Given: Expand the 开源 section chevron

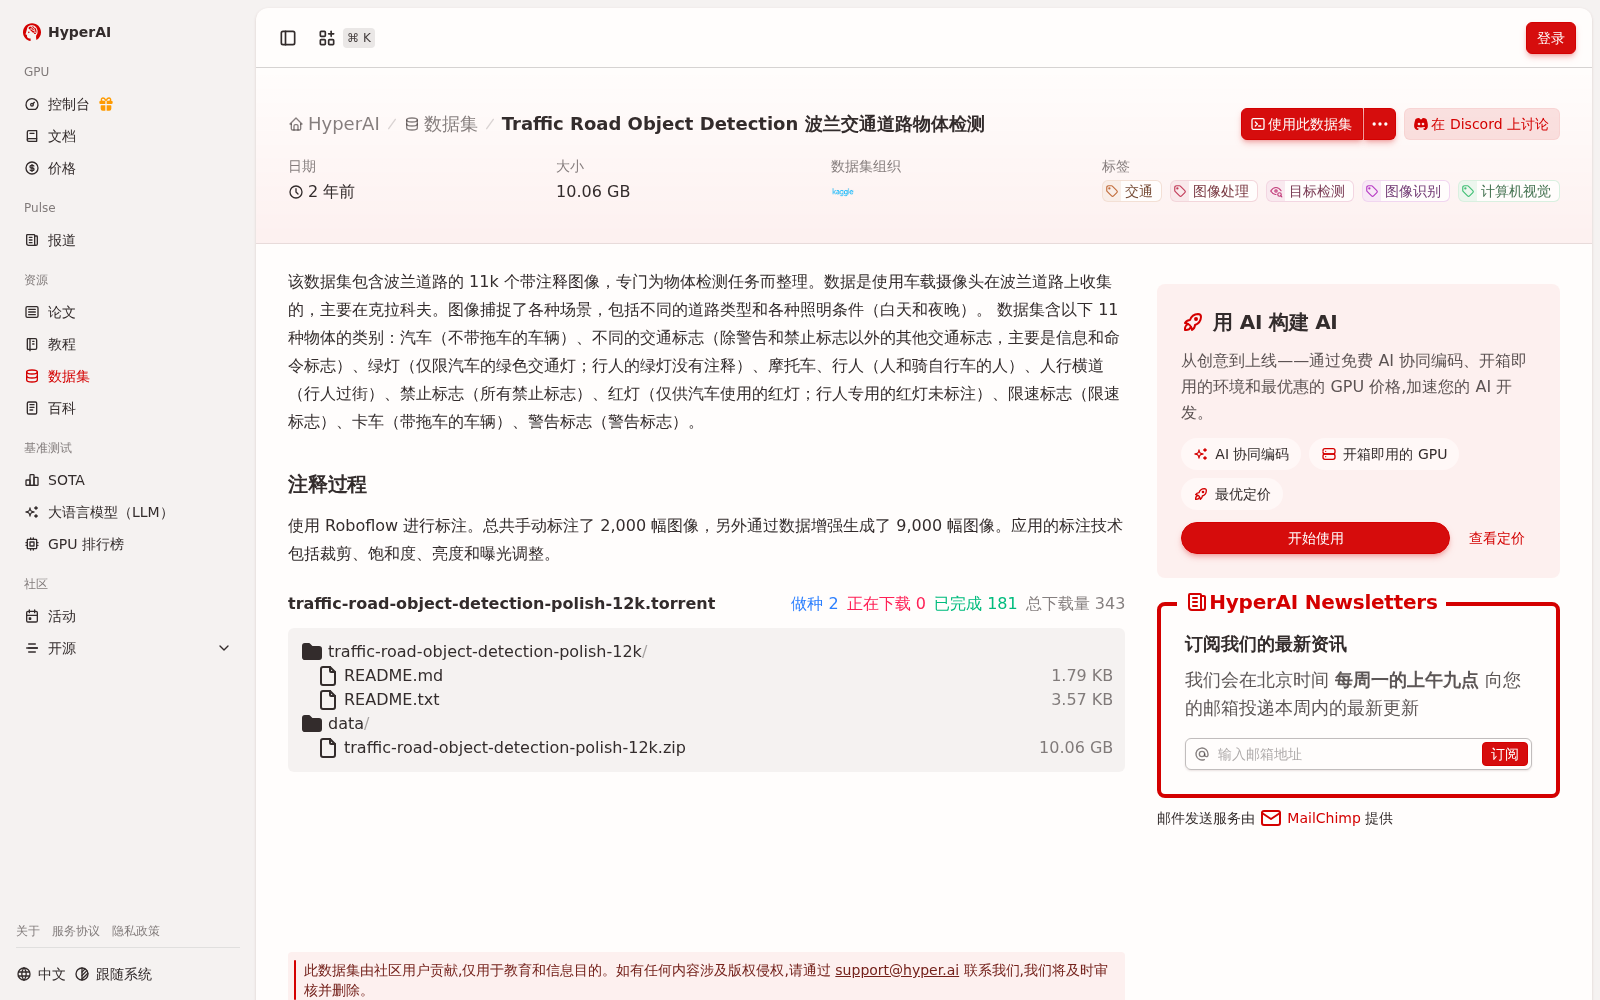Looking at the screenshot, I should pyautogui.click(x=224, y=648).
